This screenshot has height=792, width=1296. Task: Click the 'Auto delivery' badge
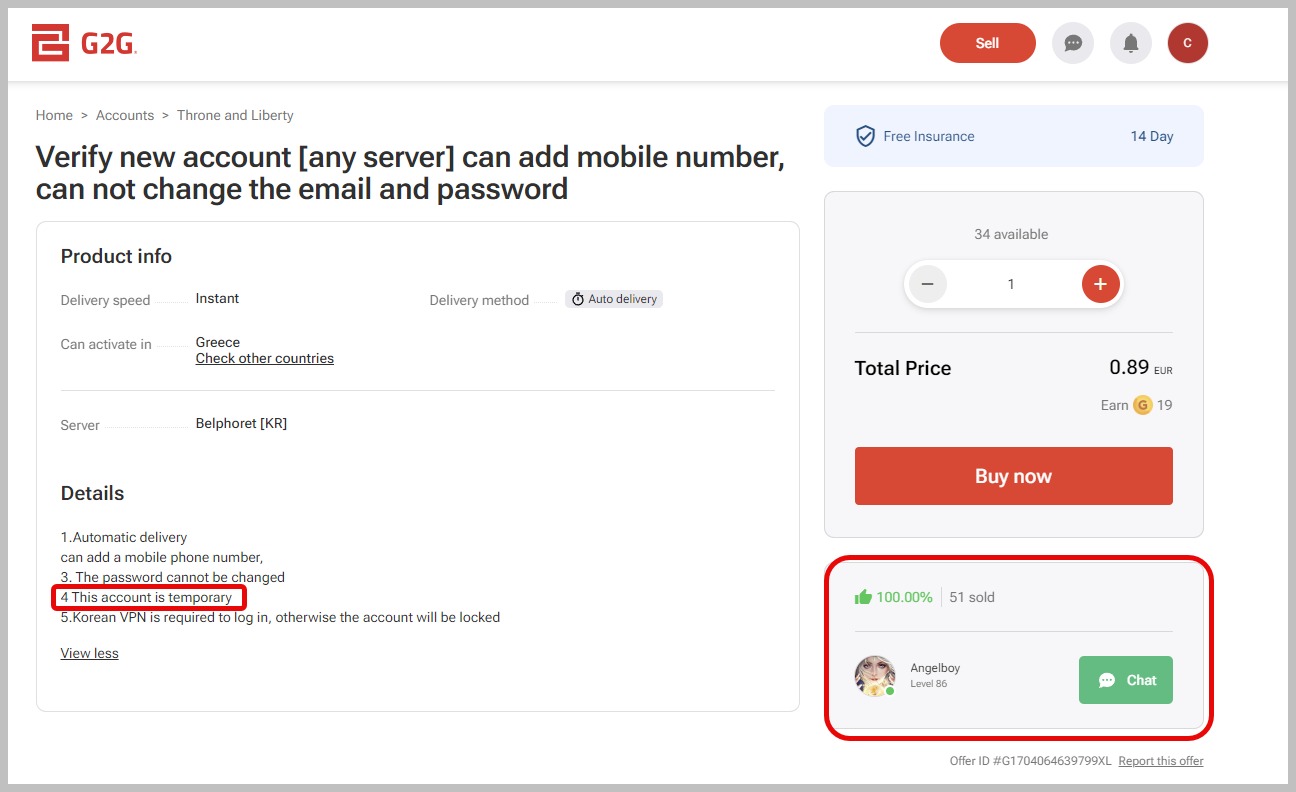coord(614,299)
